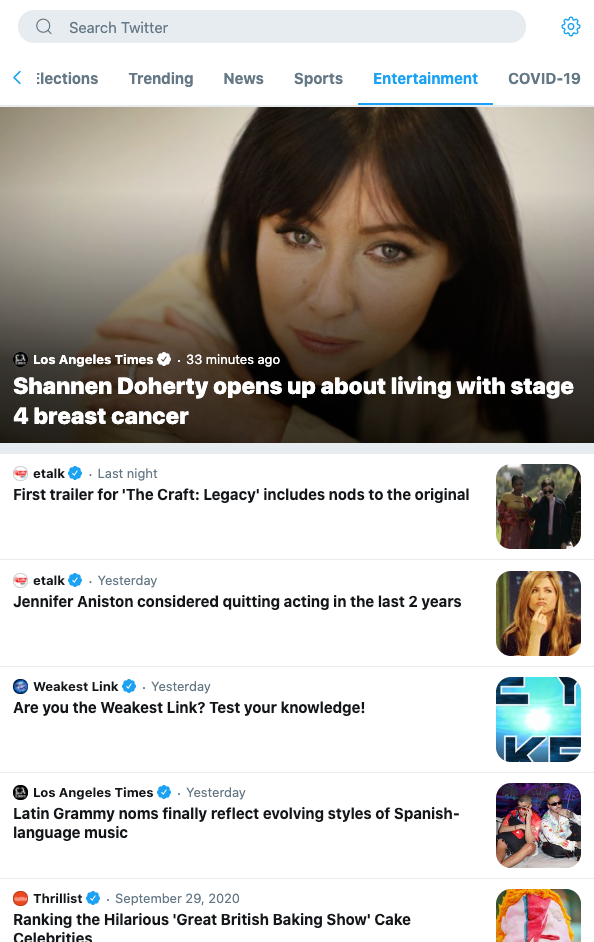Click the etalk avatar on The Craft story
The width and height of the screenshot is (594, 942).
20,473
